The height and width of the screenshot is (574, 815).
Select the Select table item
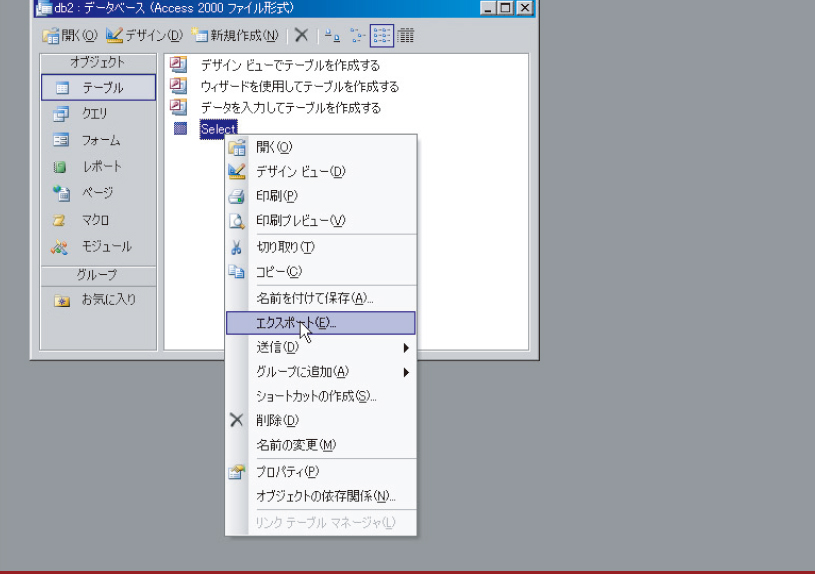[x=218, y=129]
